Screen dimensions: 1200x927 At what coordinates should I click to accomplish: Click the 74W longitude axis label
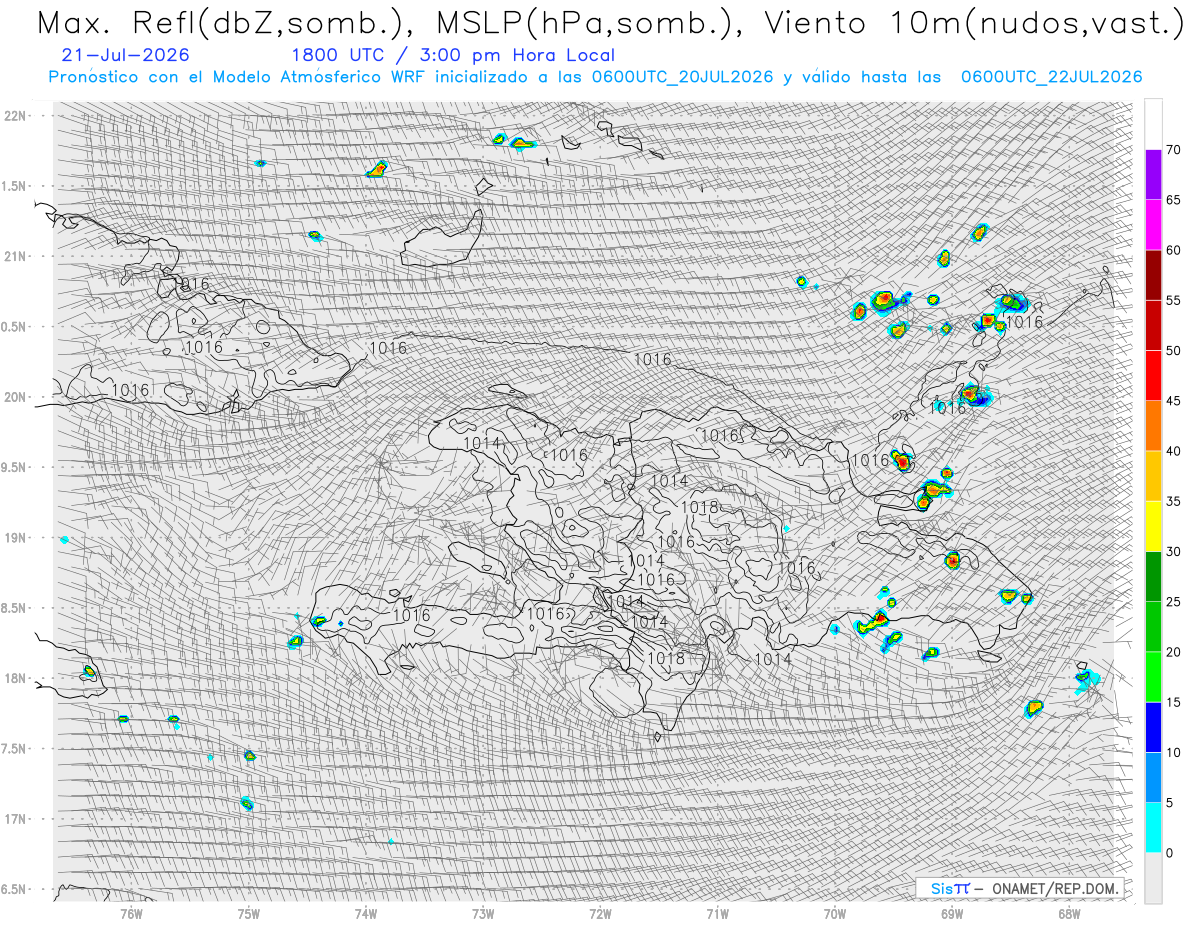(366, 912)
